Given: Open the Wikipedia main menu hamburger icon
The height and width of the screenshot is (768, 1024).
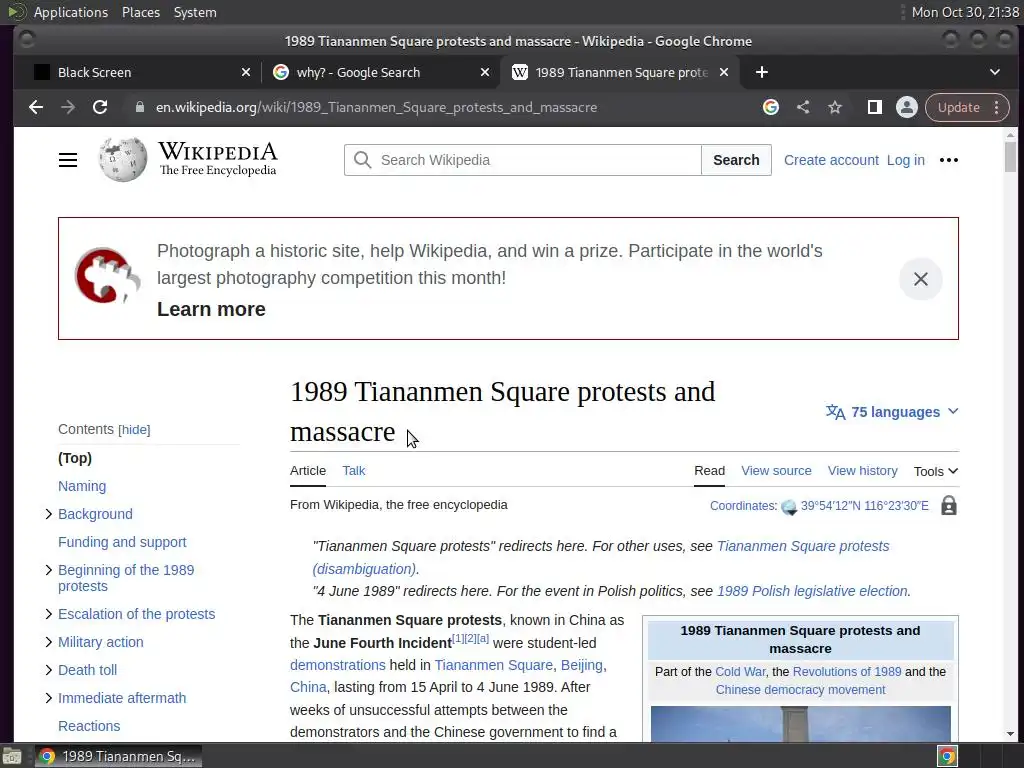Looking at the screenshot, I should (x=68, y=160).
